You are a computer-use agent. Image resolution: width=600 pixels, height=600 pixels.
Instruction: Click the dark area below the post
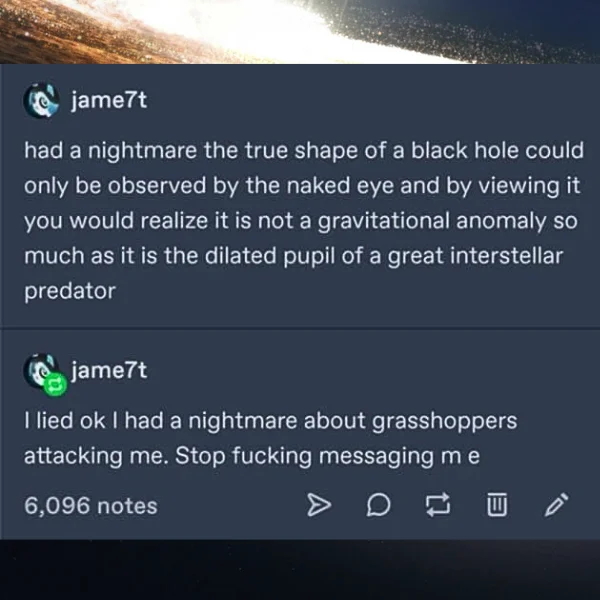300,570
